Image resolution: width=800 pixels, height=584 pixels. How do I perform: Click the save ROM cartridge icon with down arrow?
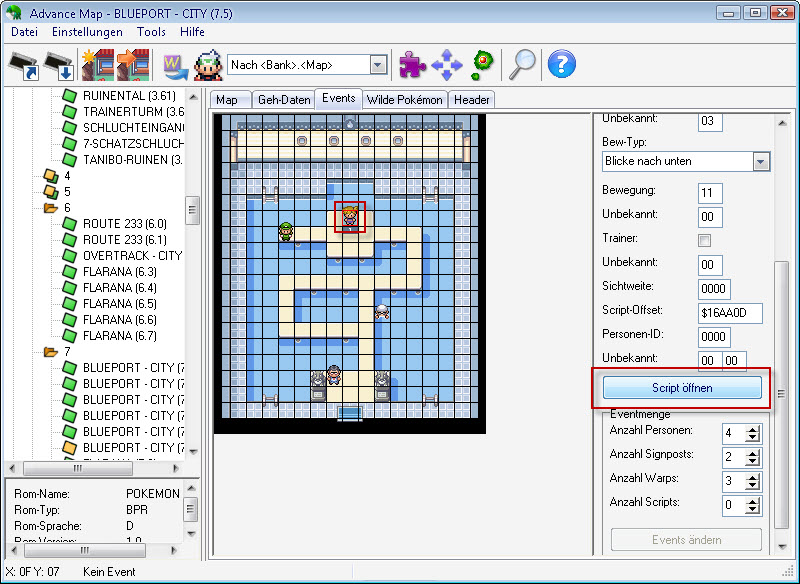tap(58, 65)
